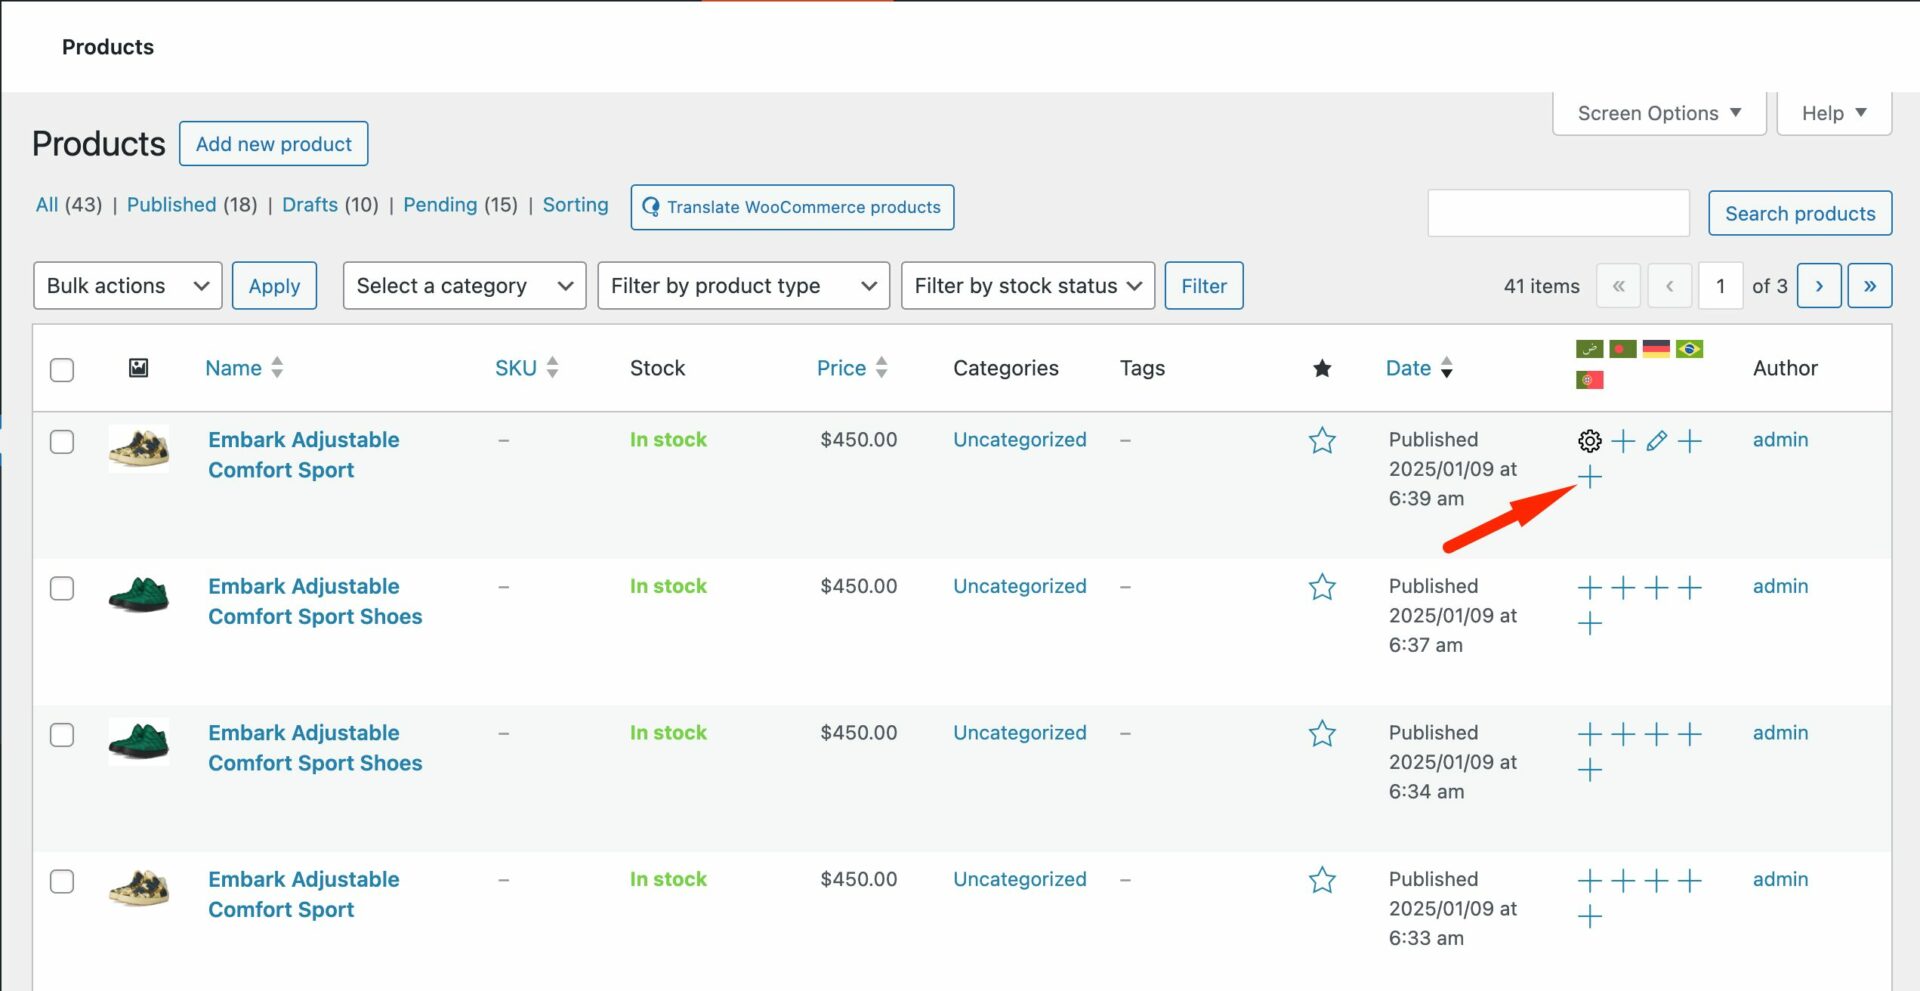Click the image thumbnail column header icon
1920x991 pixels.
[139, 368]
